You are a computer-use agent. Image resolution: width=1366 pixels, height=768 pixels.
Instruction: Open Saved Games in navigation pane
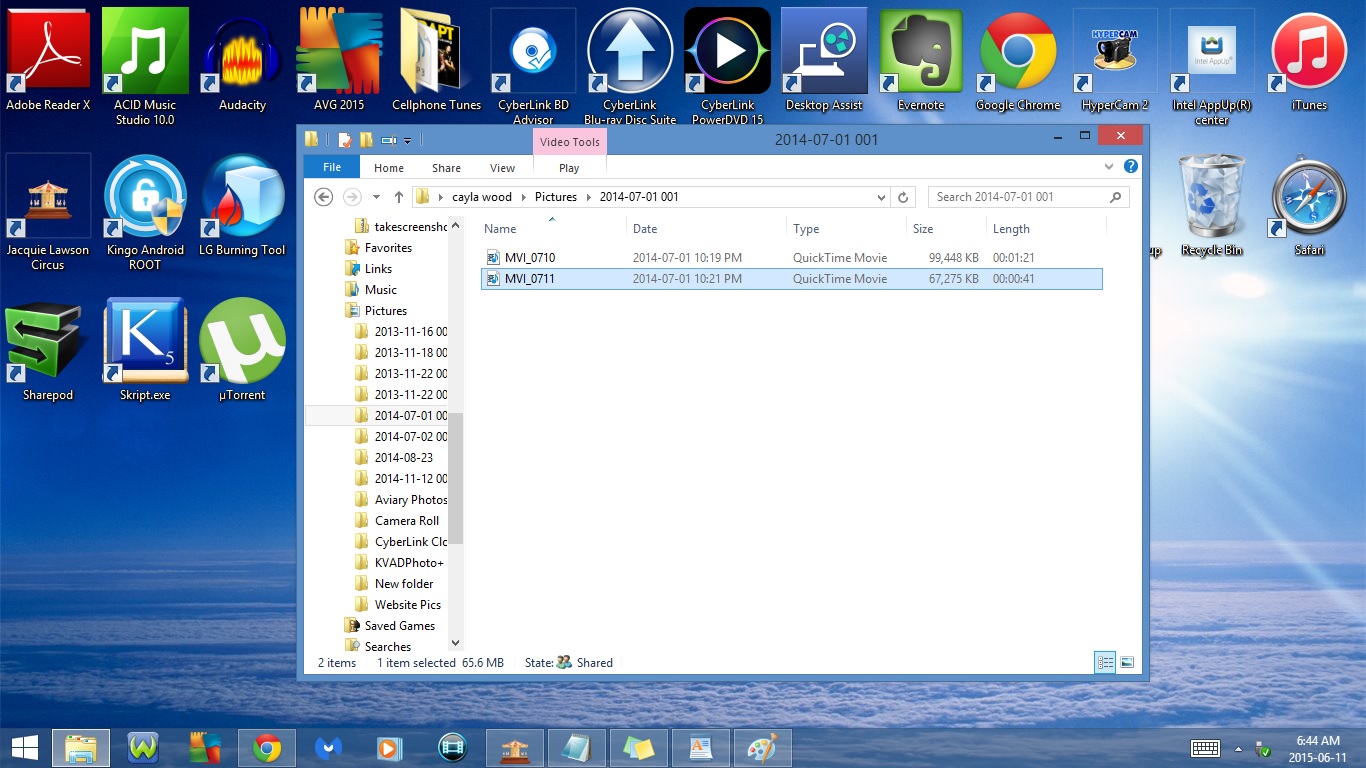399,626
